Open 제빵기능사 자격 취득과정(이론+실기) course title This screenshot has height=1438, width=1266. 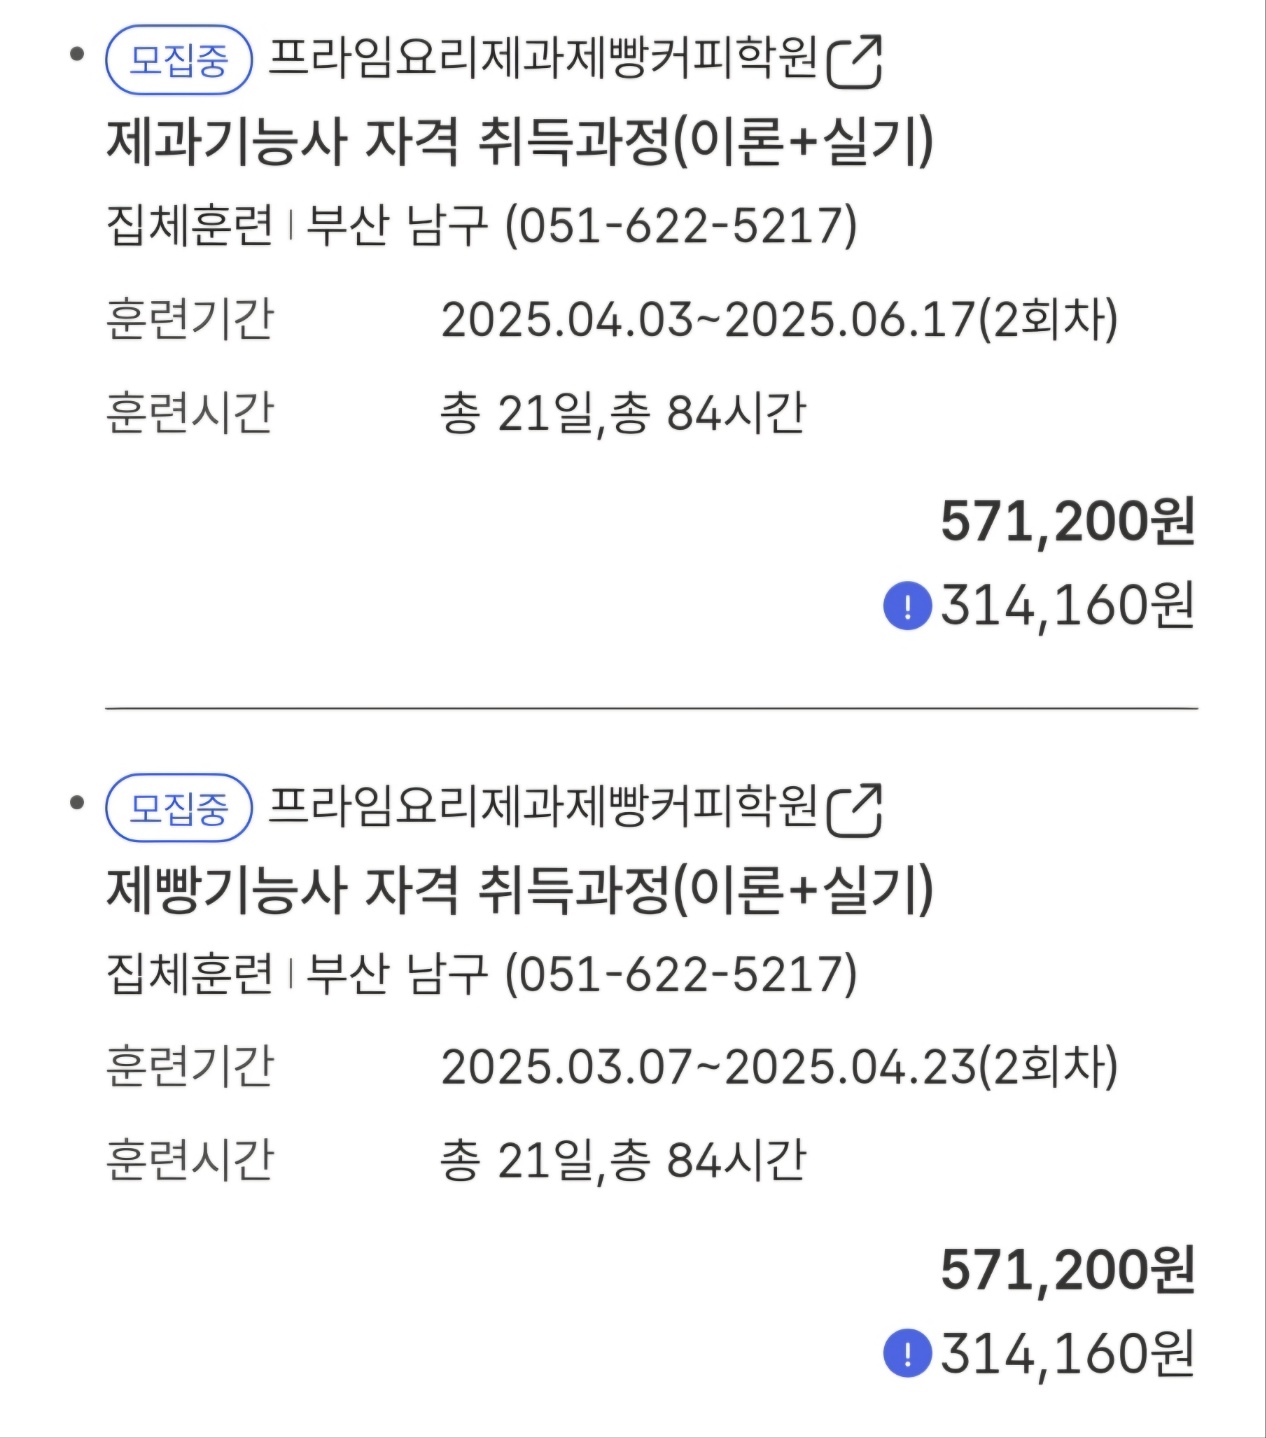(520, 889)
